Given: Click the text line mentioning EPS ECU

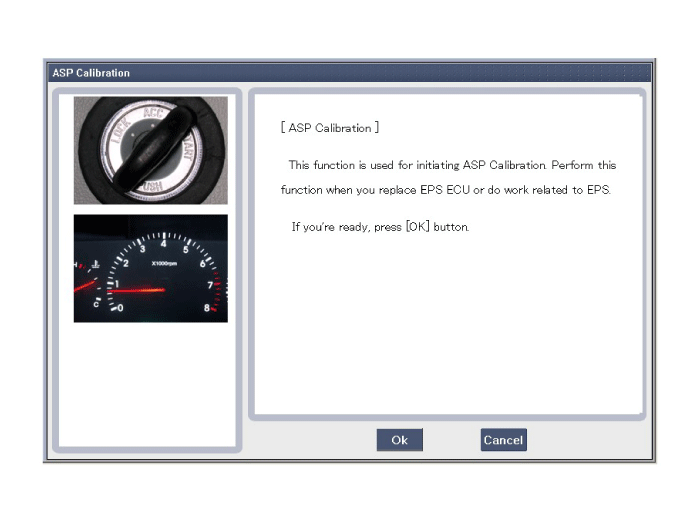Looking at the screenshot, I should coord(444,190).
